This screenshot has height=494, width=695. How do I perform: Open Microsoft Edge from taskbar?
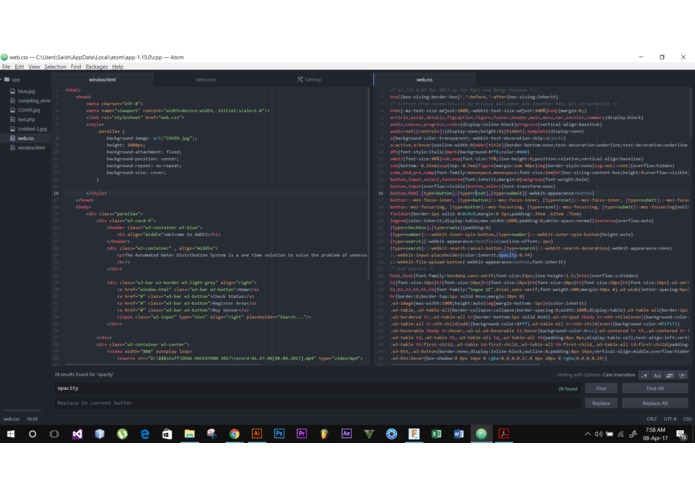(145, 434)
